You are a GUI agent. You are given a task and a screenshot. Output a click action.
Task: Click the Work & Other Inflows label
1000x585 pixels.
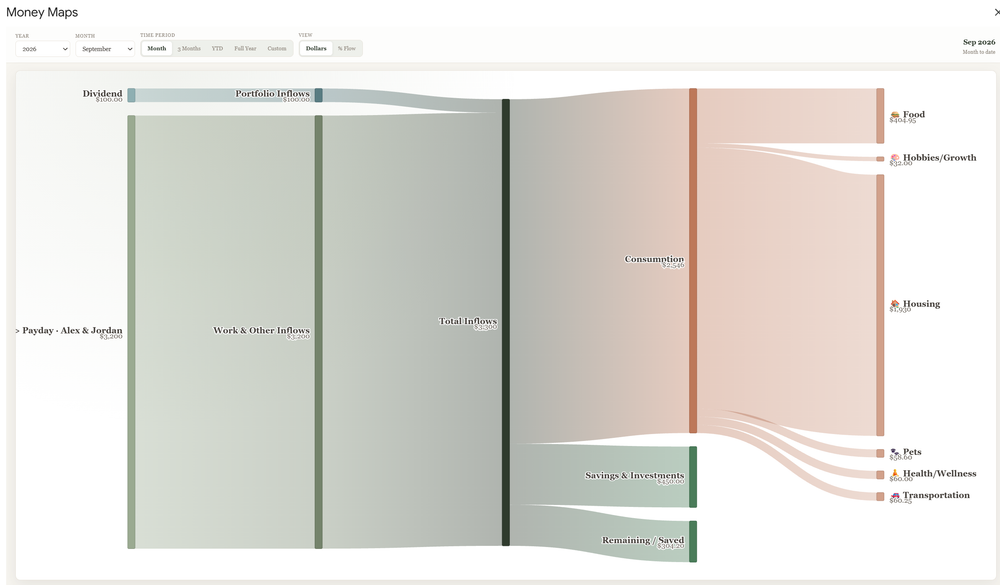click(x=261, y=330)
